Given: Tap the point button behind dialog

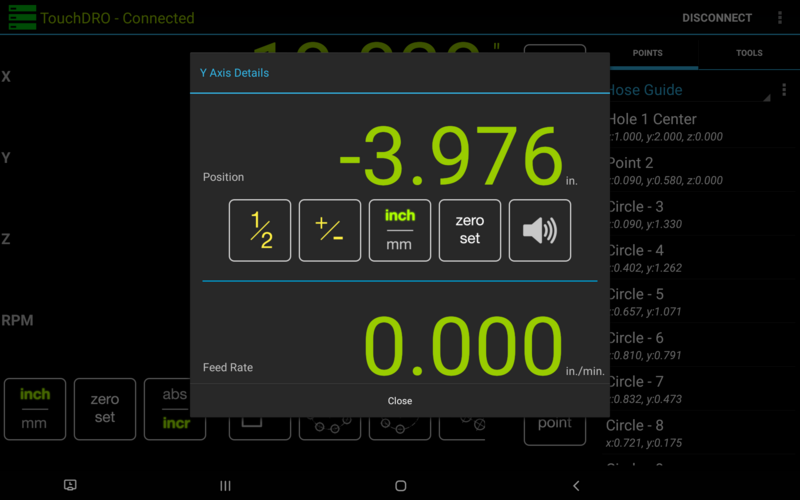Looking at the screenshot, I should [555, 430].
